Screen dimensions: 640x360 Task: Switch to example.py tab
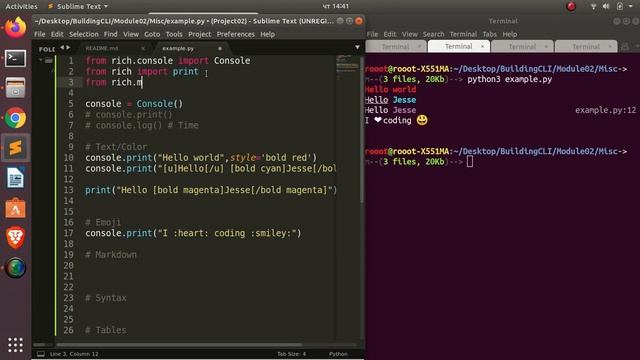pyautogui.click(x=178, y=48)
